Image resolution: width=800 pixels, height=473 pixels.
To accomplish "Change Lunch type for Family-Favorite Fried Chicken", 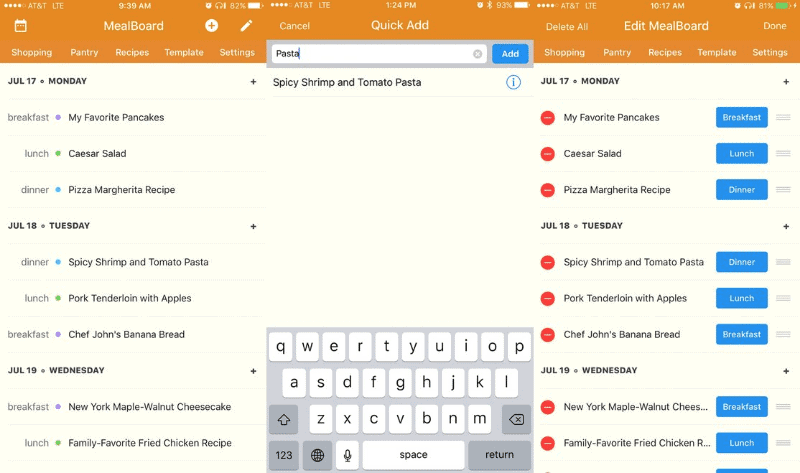I will pos(741,443).
